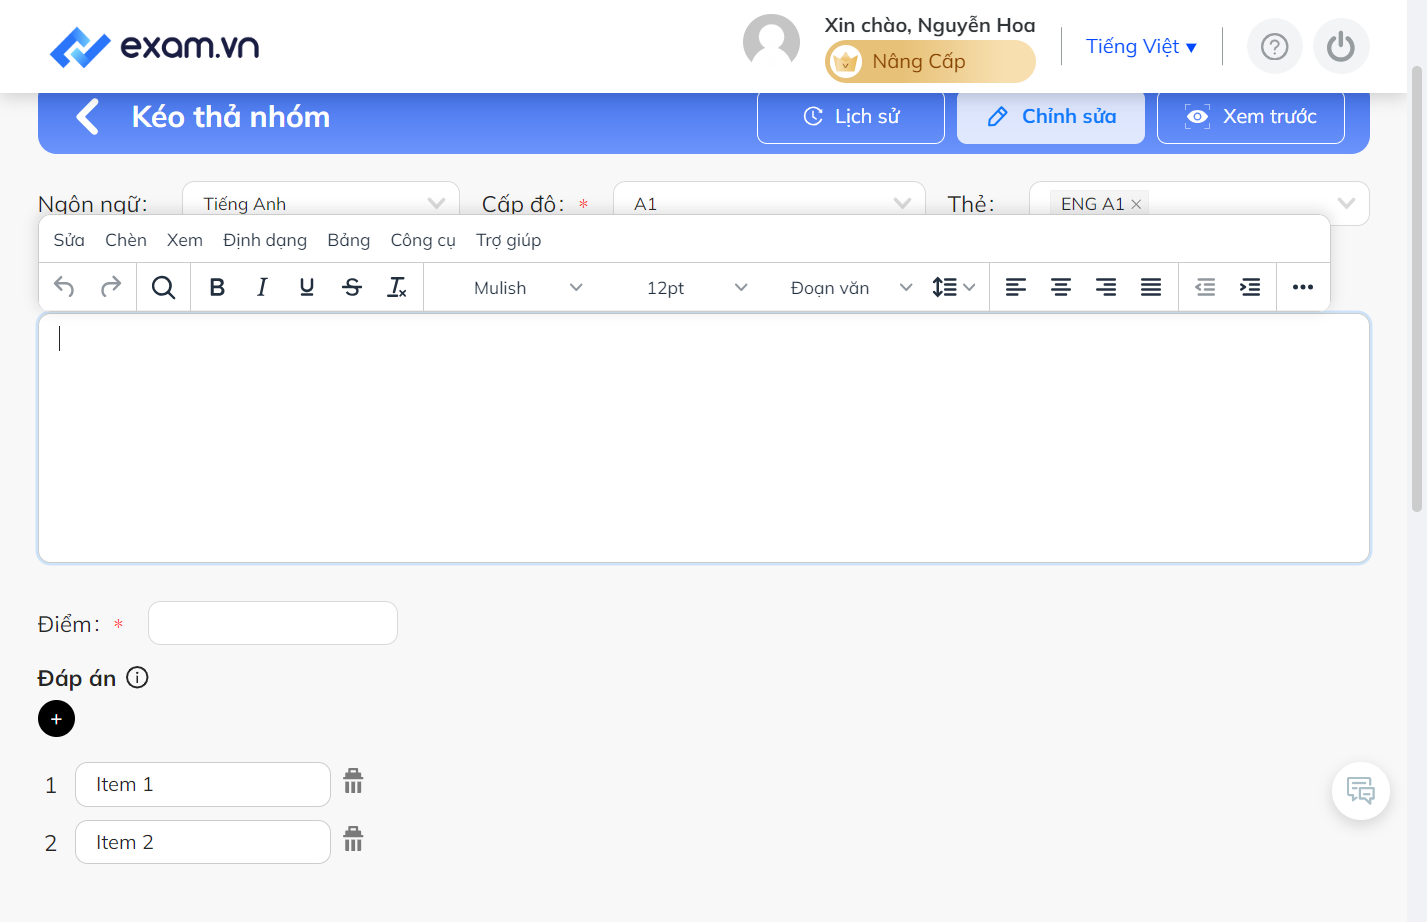Open the line height dropdown
The image size is (1427, 922).
point(953,287)
